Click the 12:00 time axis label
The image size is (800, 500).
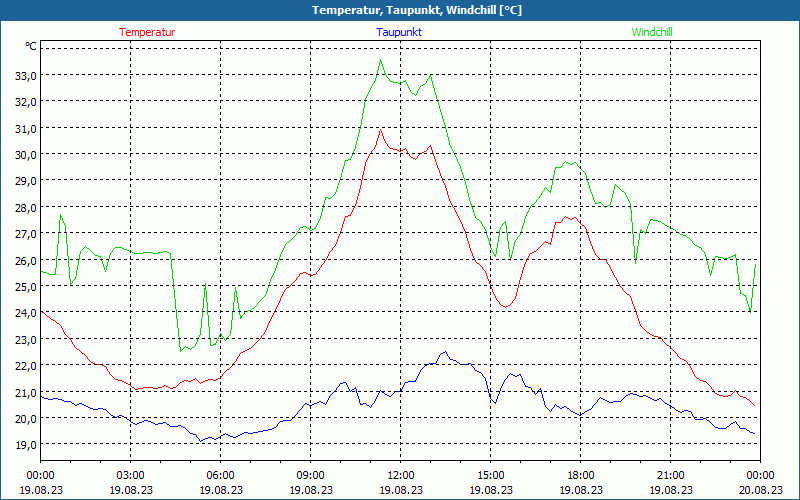pyautogui.click(x=401, y=476)
